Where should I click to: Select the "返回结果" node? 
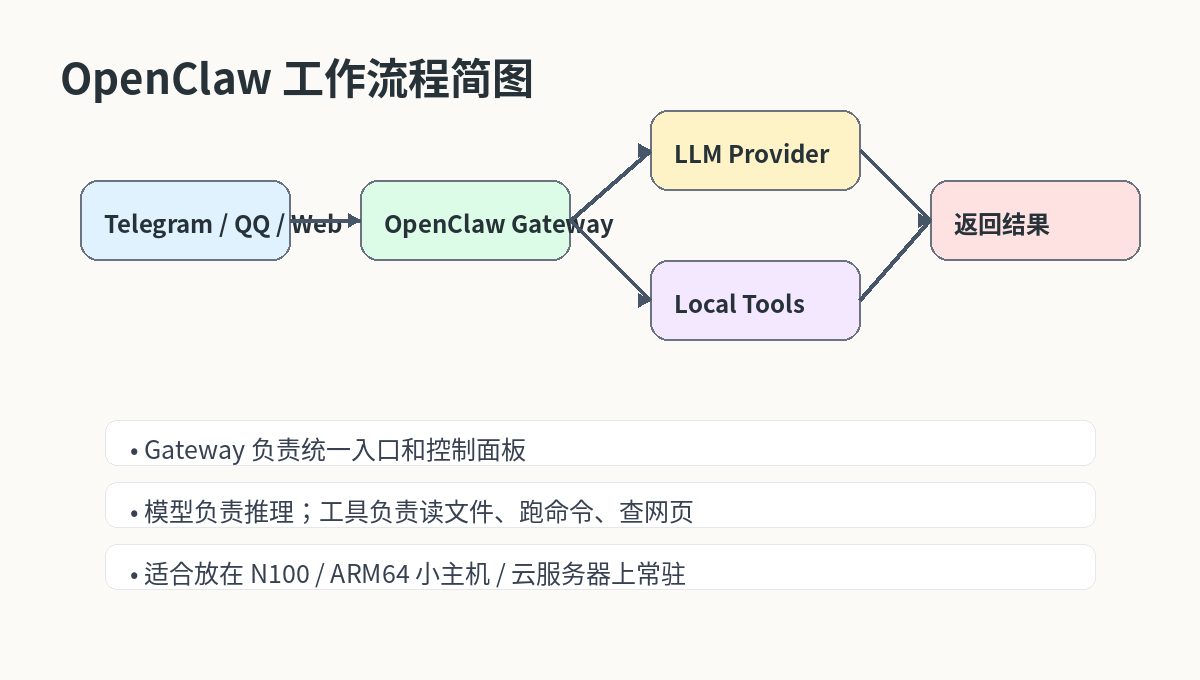pos(1036,221)
